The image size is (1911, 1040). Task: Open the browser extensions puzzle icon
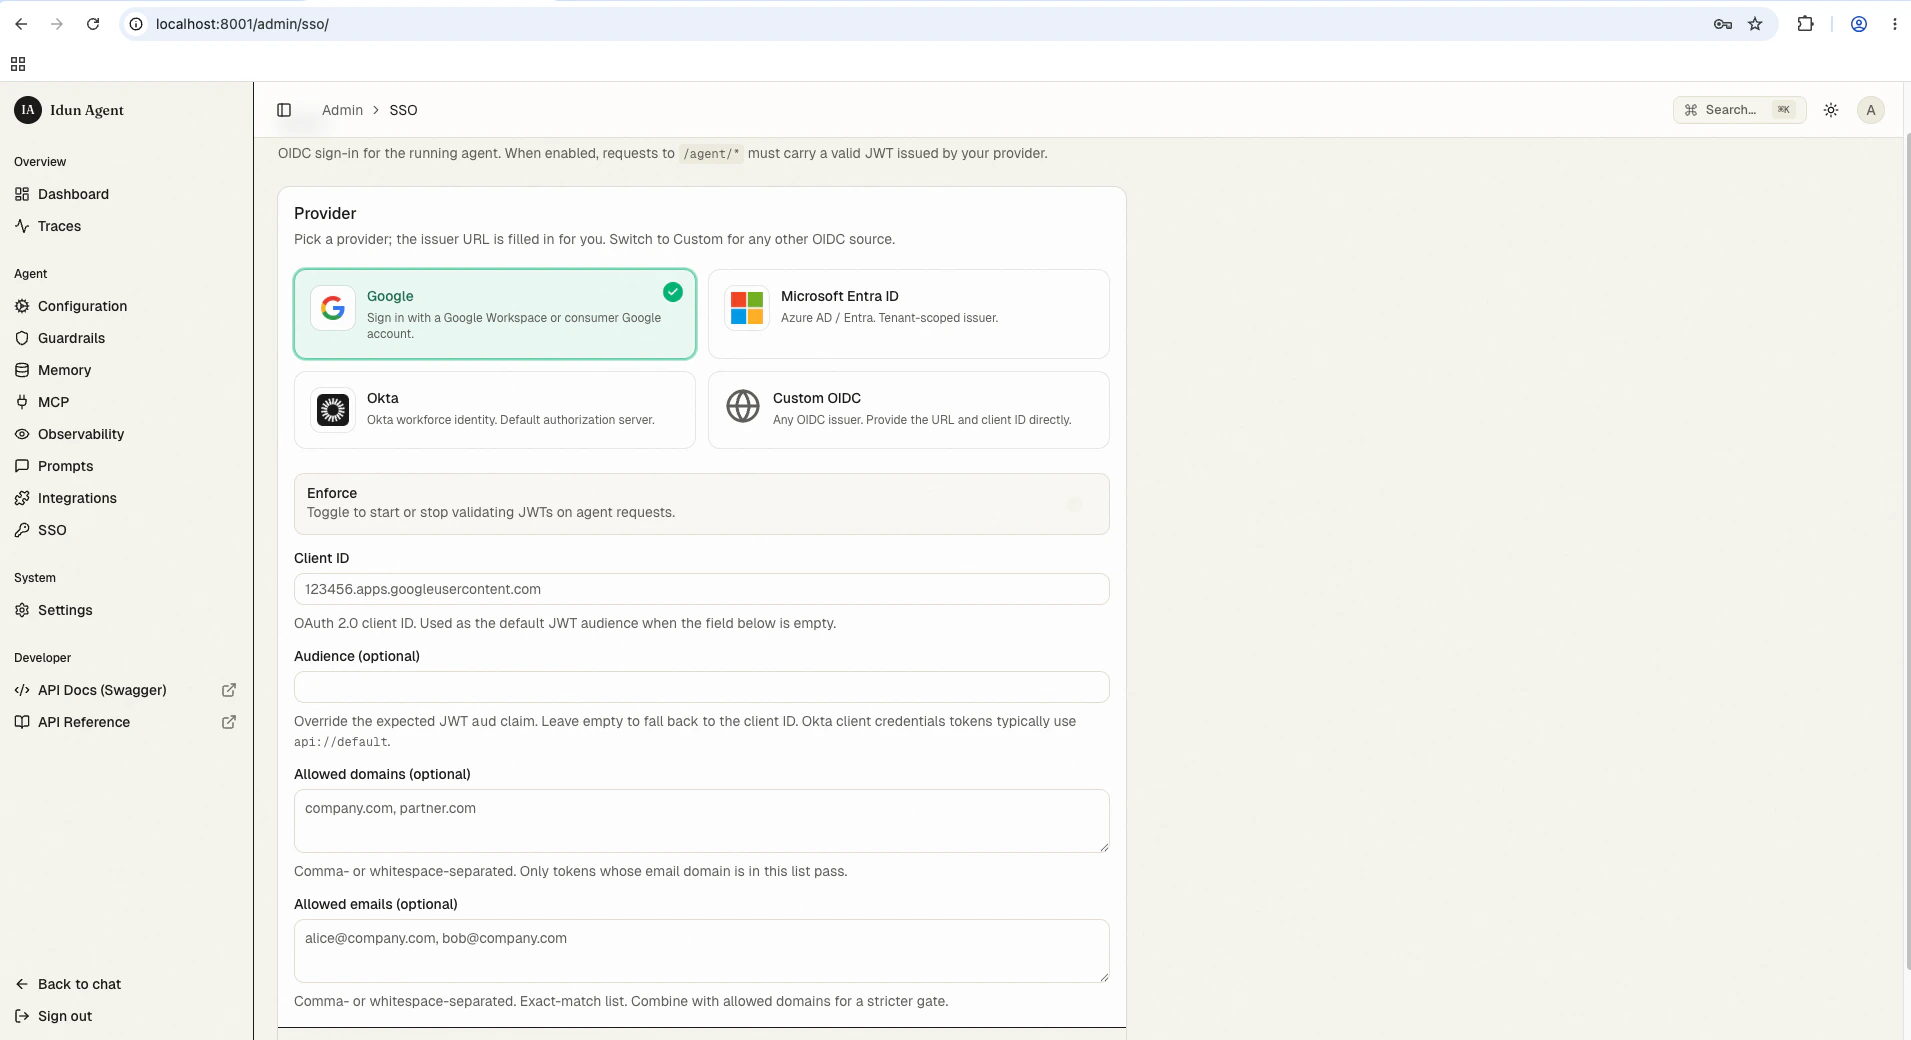[1805, 24]
